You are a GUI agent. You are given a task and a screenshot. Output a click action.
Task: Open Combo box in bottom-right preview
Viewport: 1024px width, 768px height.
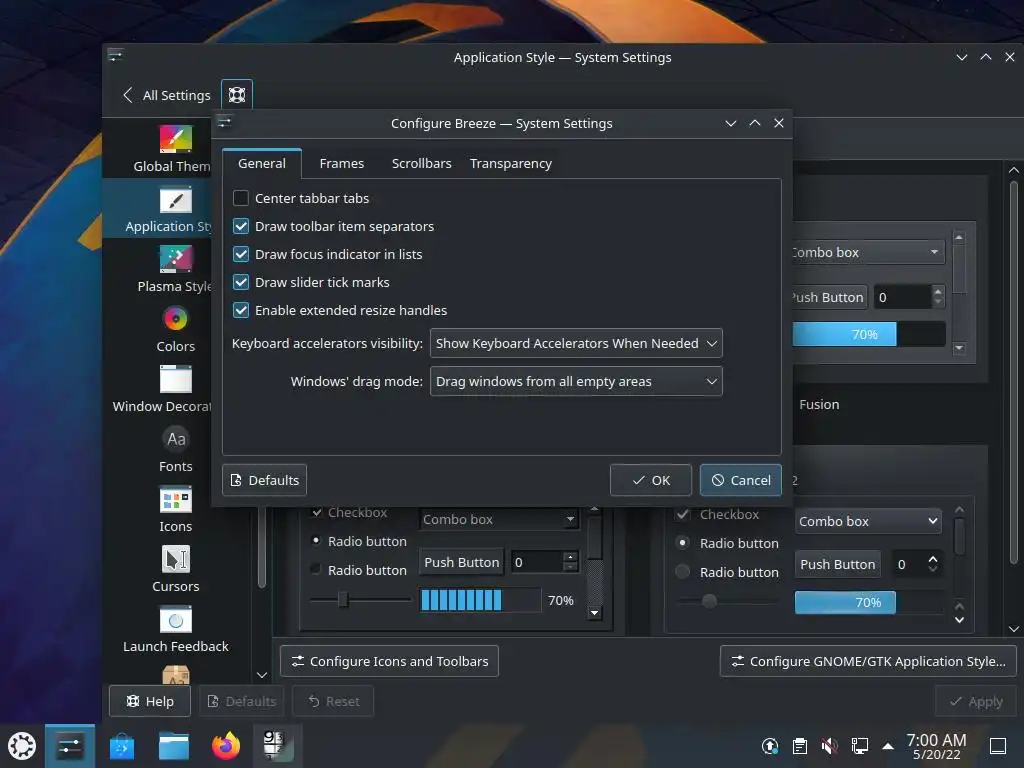click(x=869, y=521)
